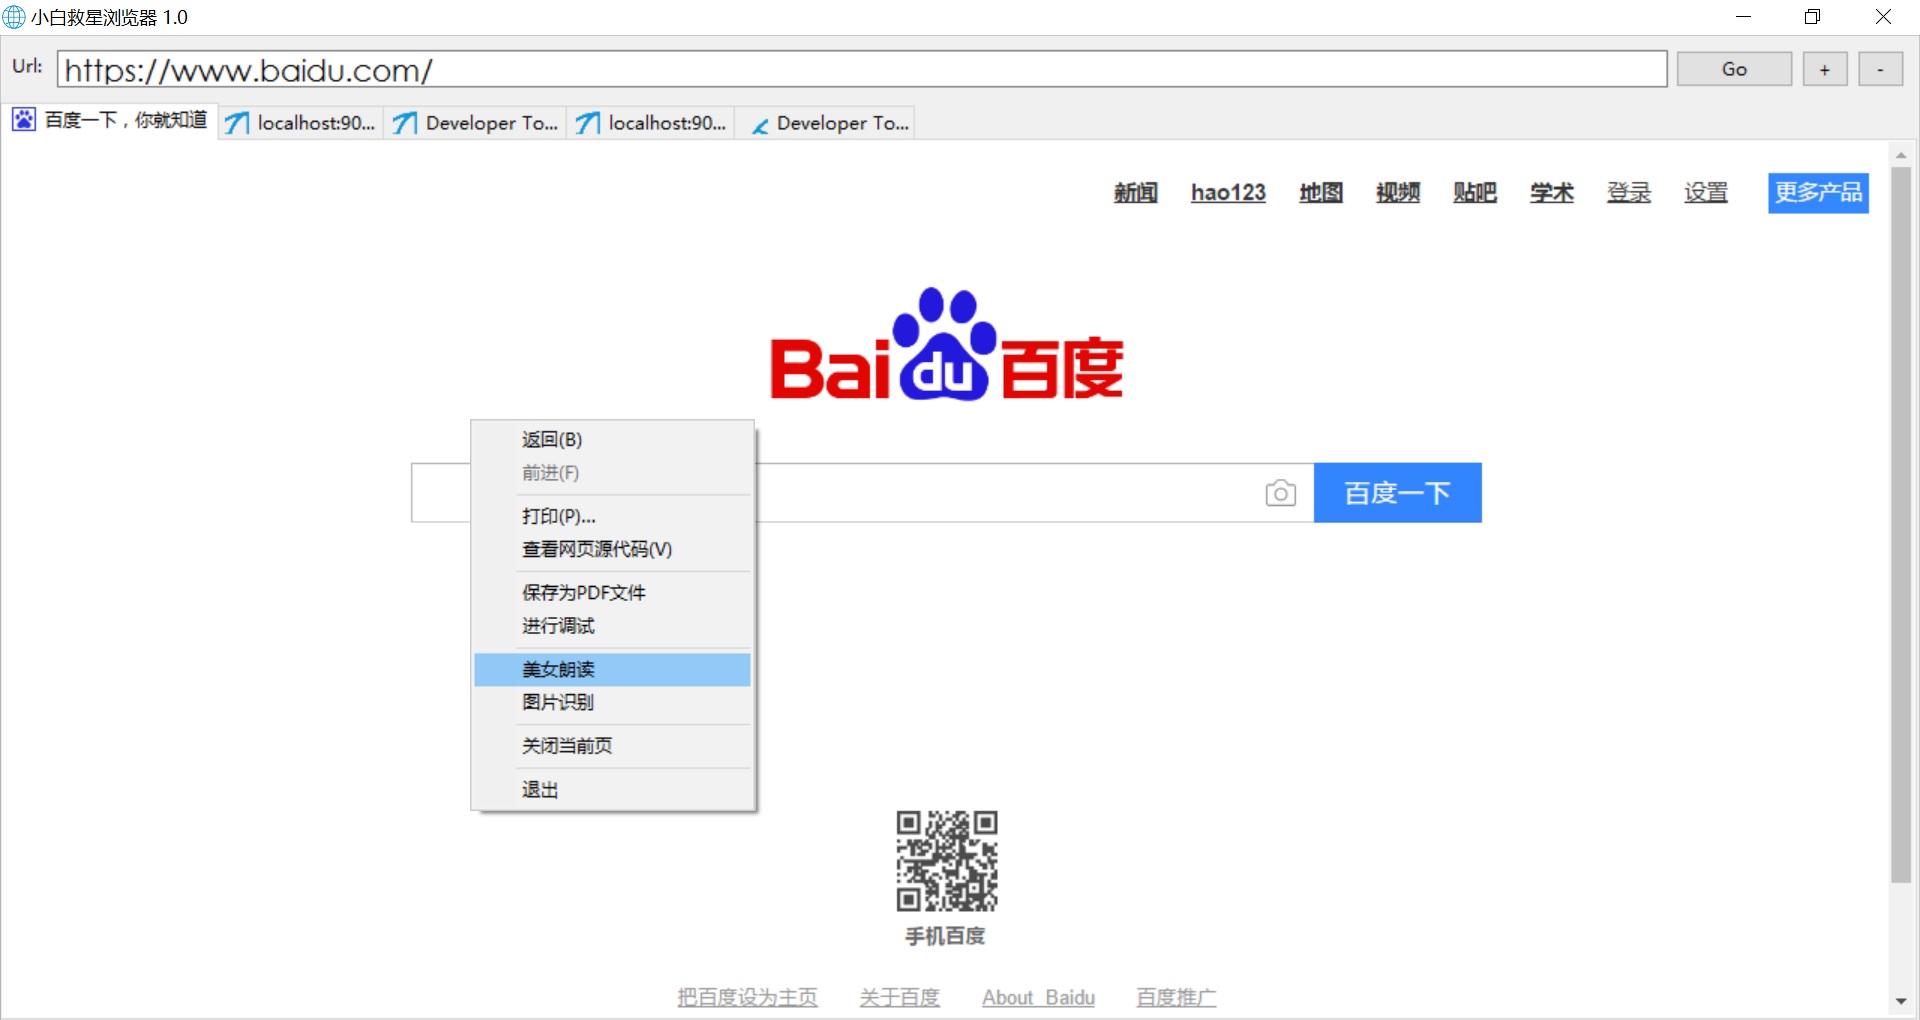This screenshot has width=1920, height=1020.
Task: Click the About Baidu footer link
Action: (1038, 997)
